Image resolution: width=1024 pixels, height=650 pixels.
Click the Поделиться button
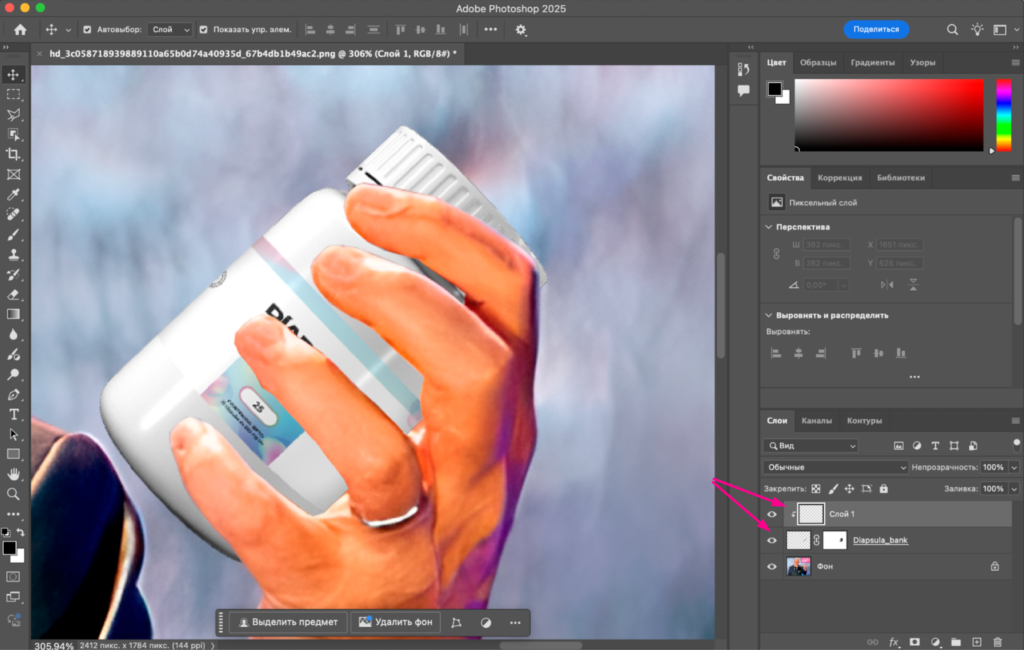point(875,30)
